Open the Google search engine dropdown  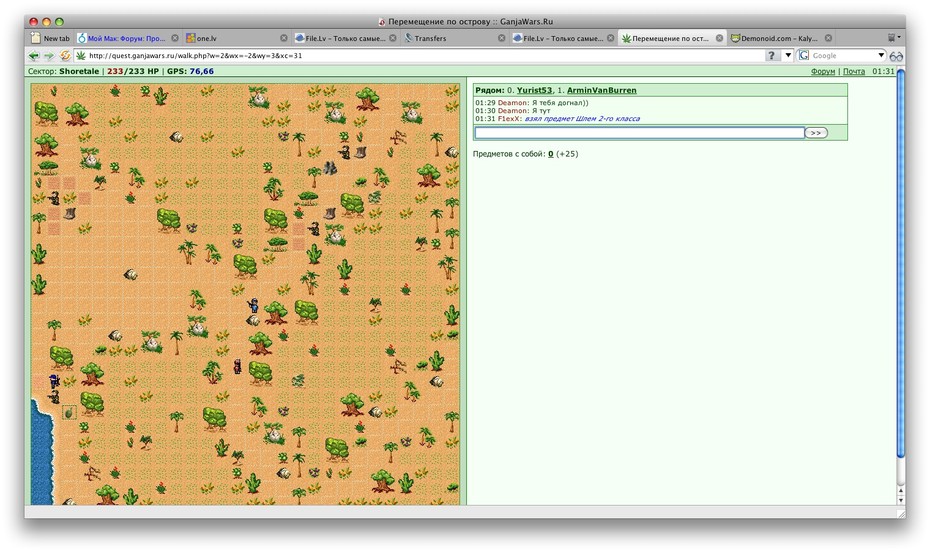pyautogui.click(x=881, y=55)
